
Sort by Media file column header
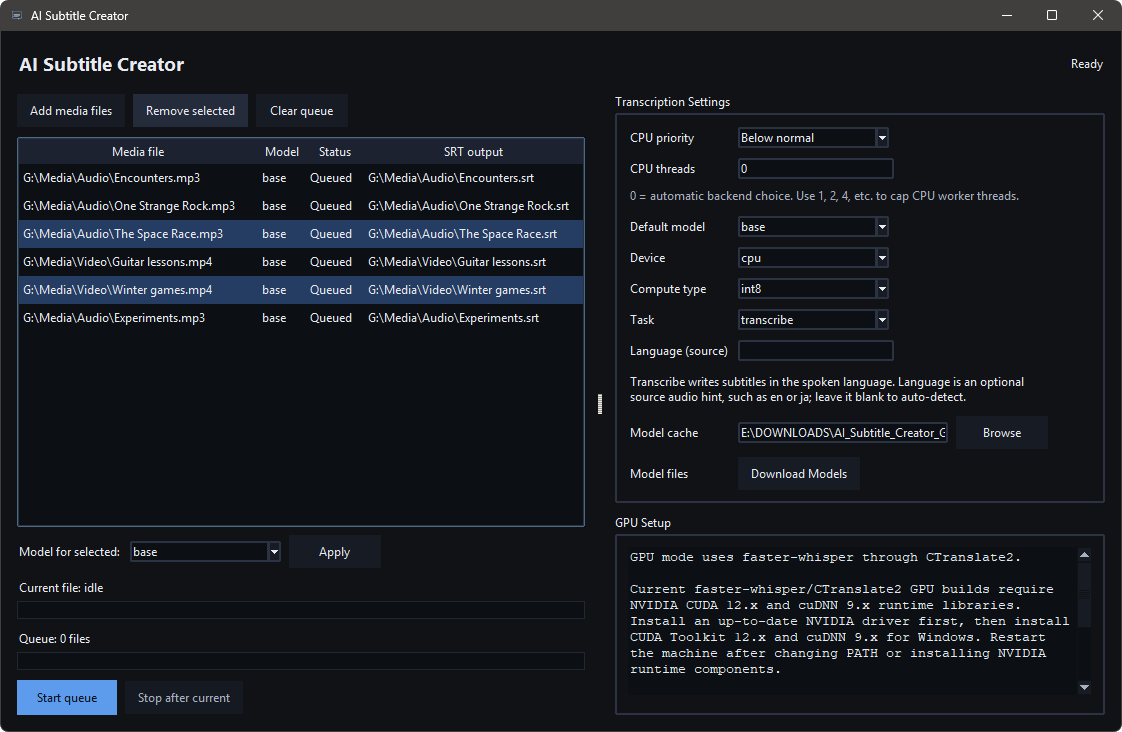coord(138,152)
